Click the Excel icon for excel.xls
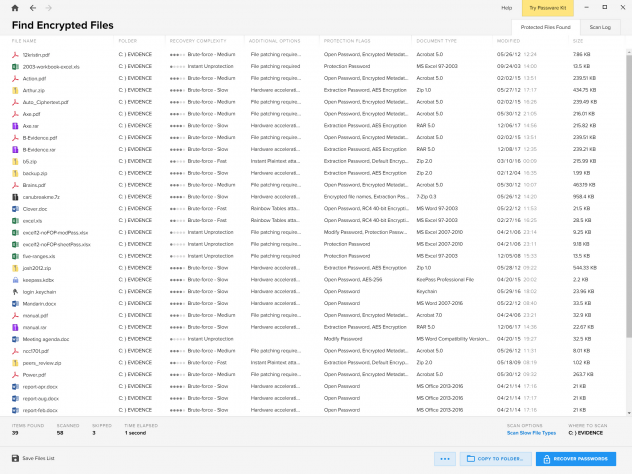Screen dimensions: 632x474 (15, 220)
